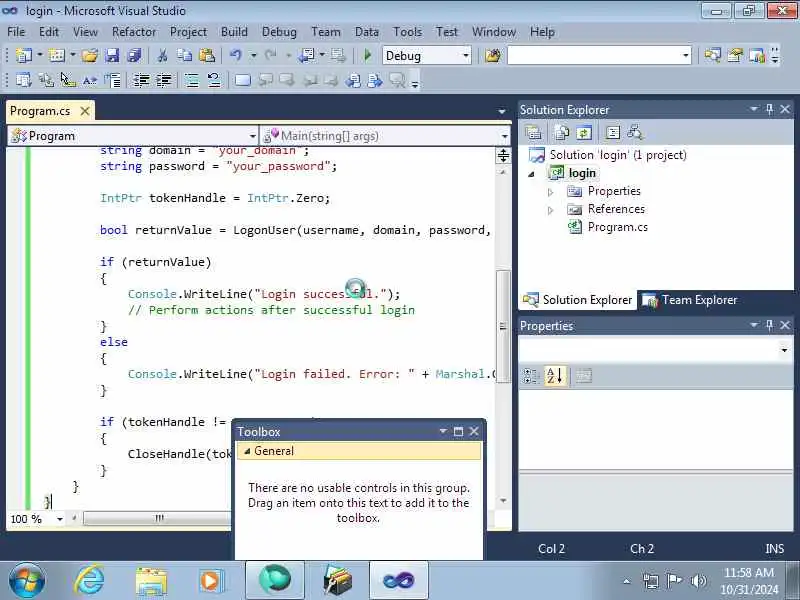Click the Windows Start button

pos(27,581)
